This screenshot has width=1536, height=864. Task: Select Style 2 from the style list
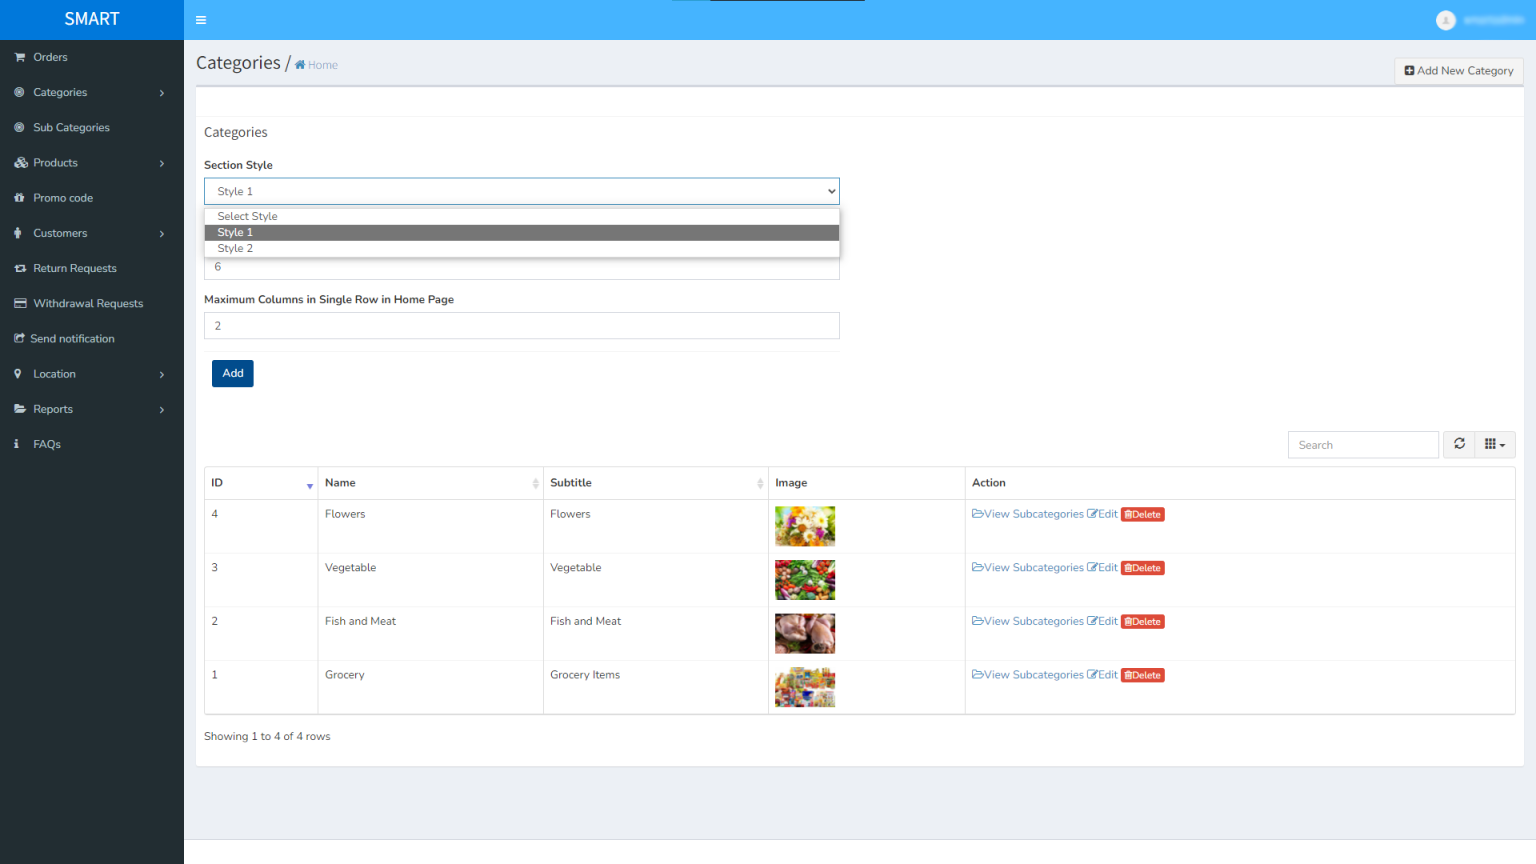click(x=235, y=248)
